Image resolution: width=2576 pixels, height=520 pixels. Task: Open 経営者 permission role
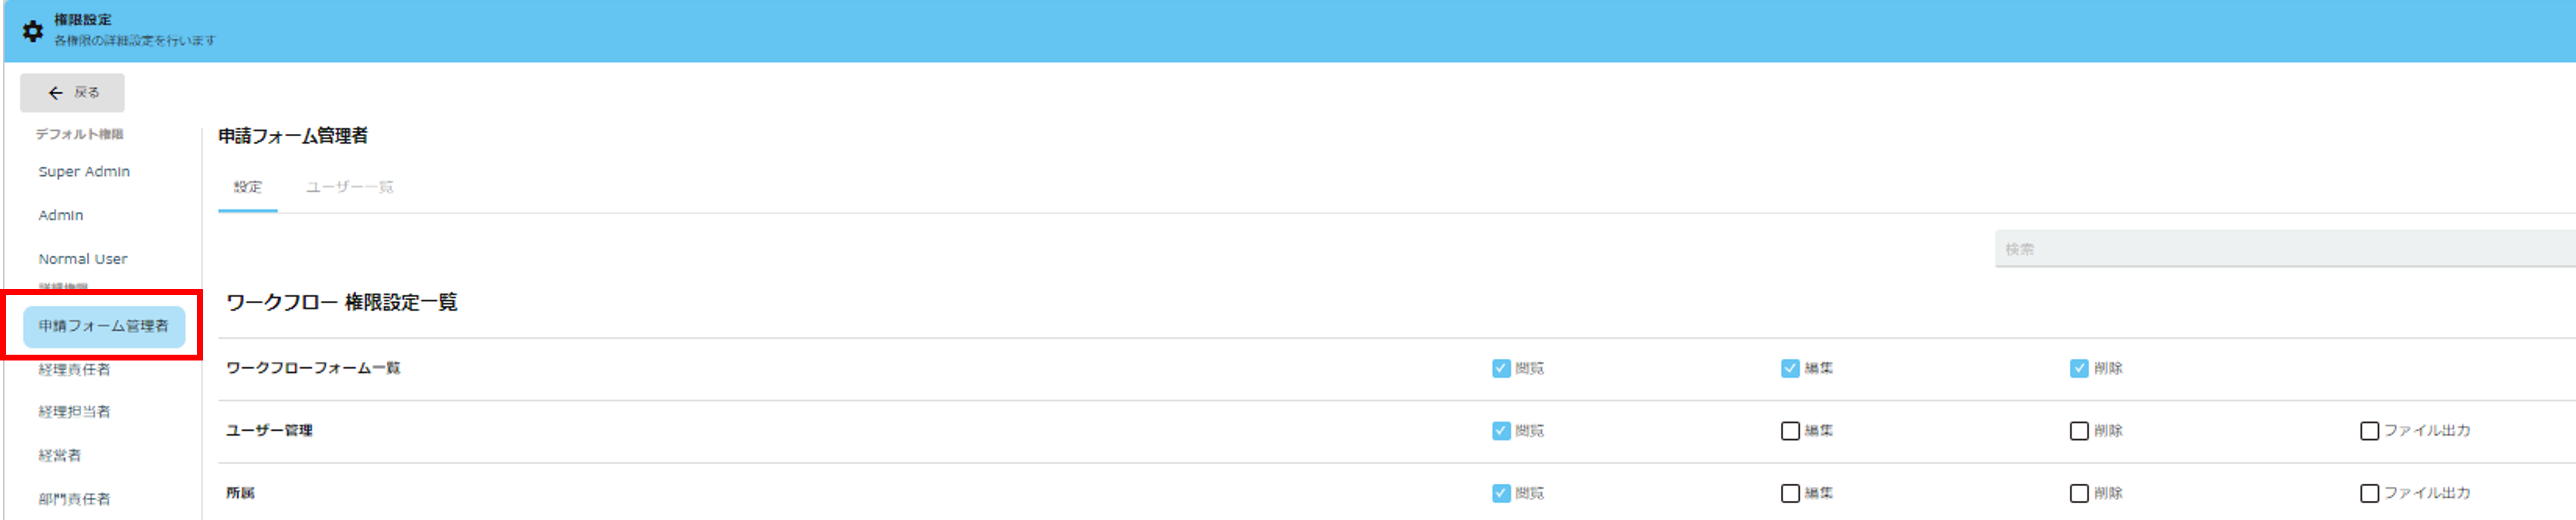coord(60,456)
